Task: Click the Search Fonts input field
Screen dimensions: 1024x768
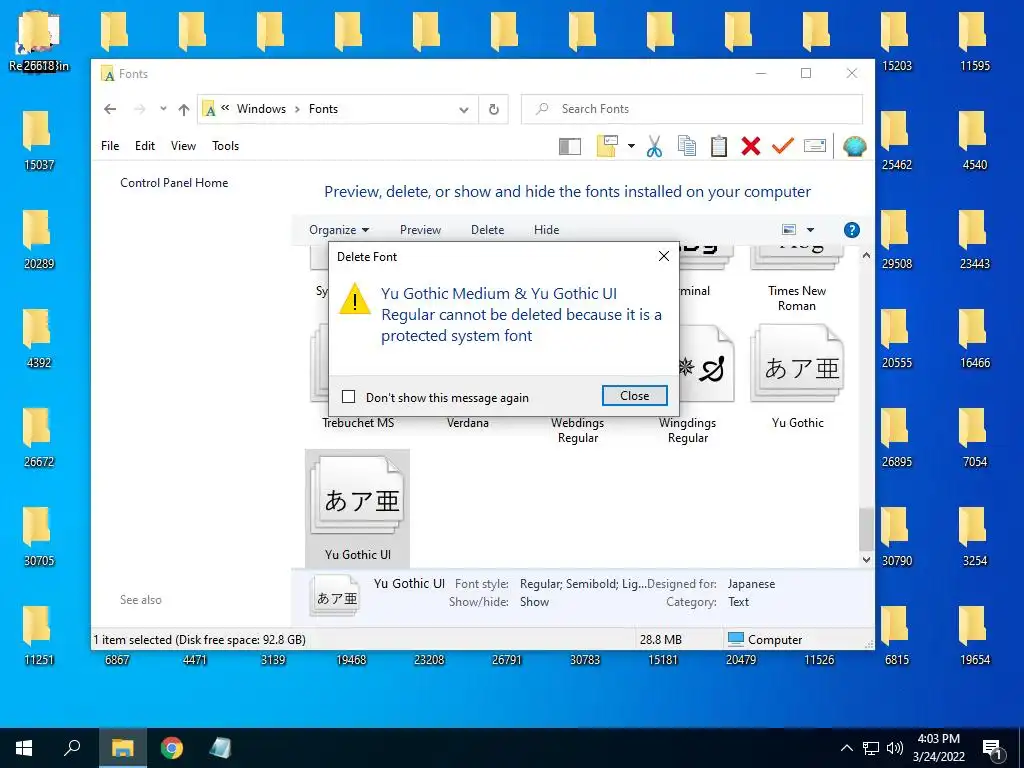Action: point(692,109)
